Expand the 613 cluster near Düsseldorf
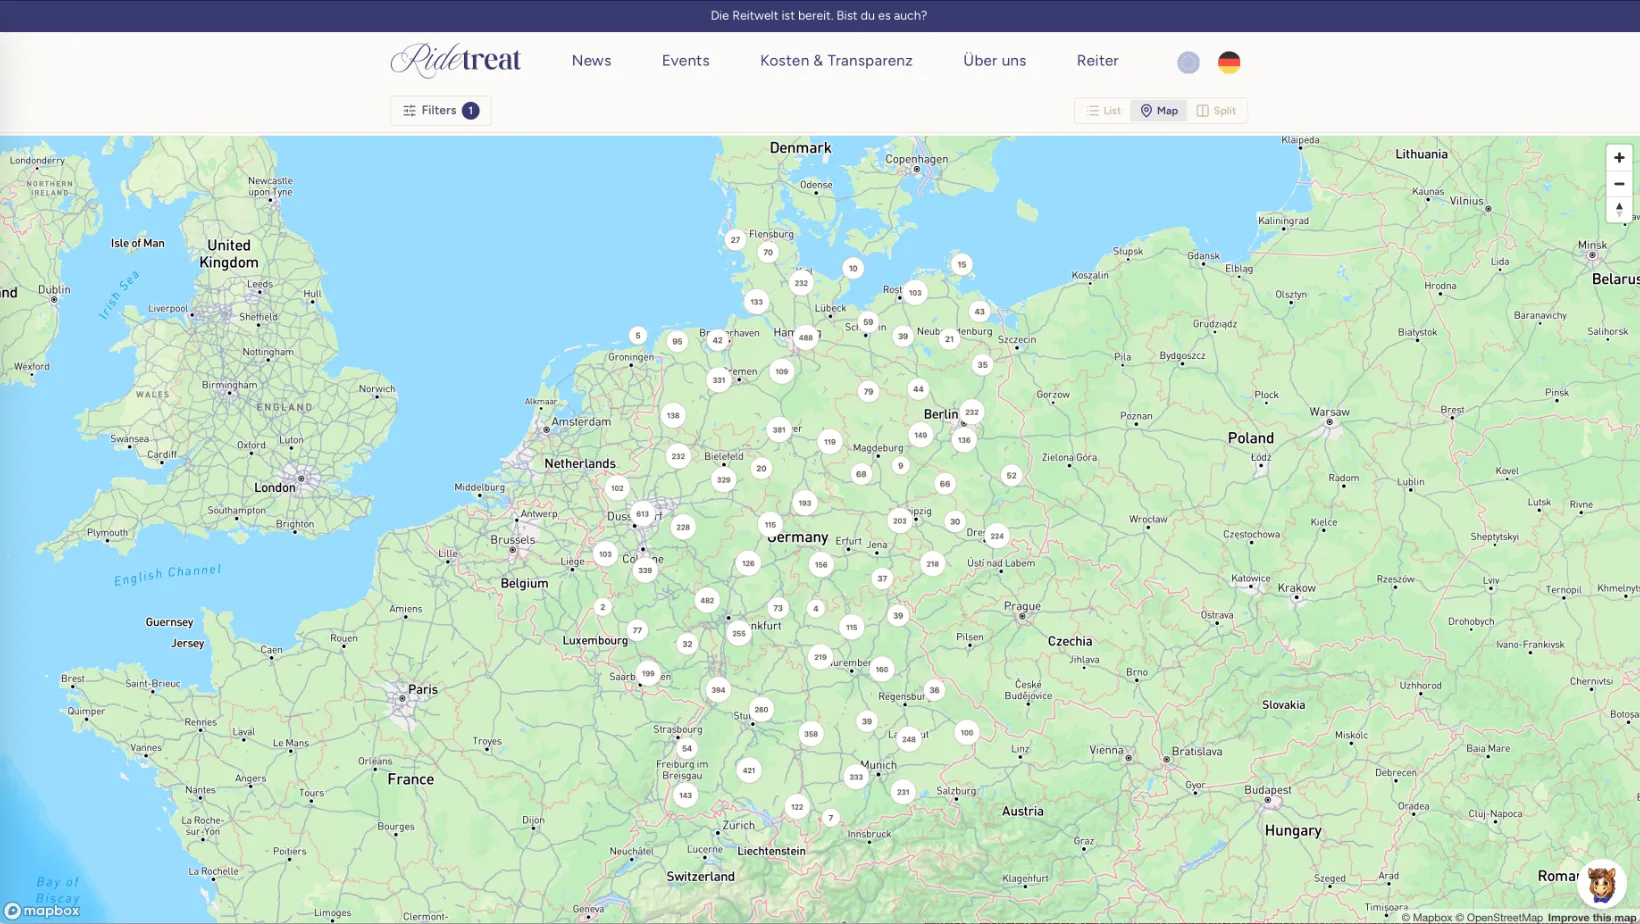 pos(642,514)
